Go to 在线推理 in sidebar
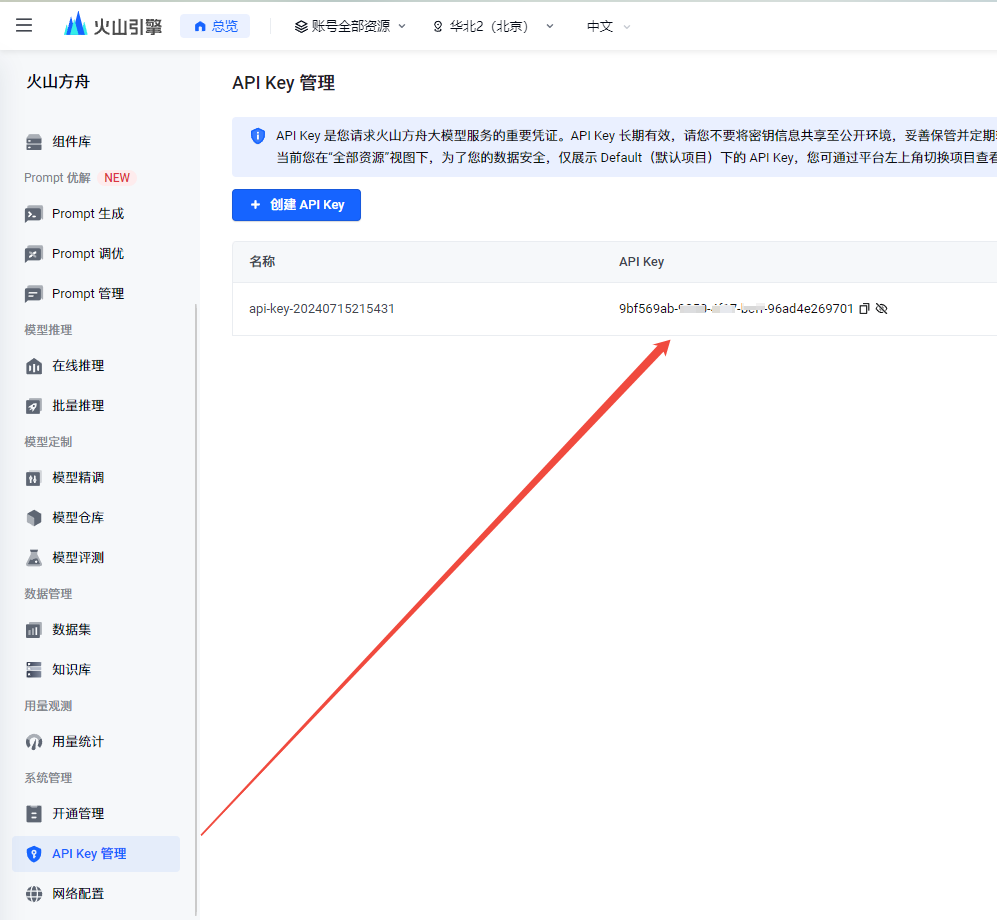The height and width of the screenshot is (920, 997). coord(78,366)
